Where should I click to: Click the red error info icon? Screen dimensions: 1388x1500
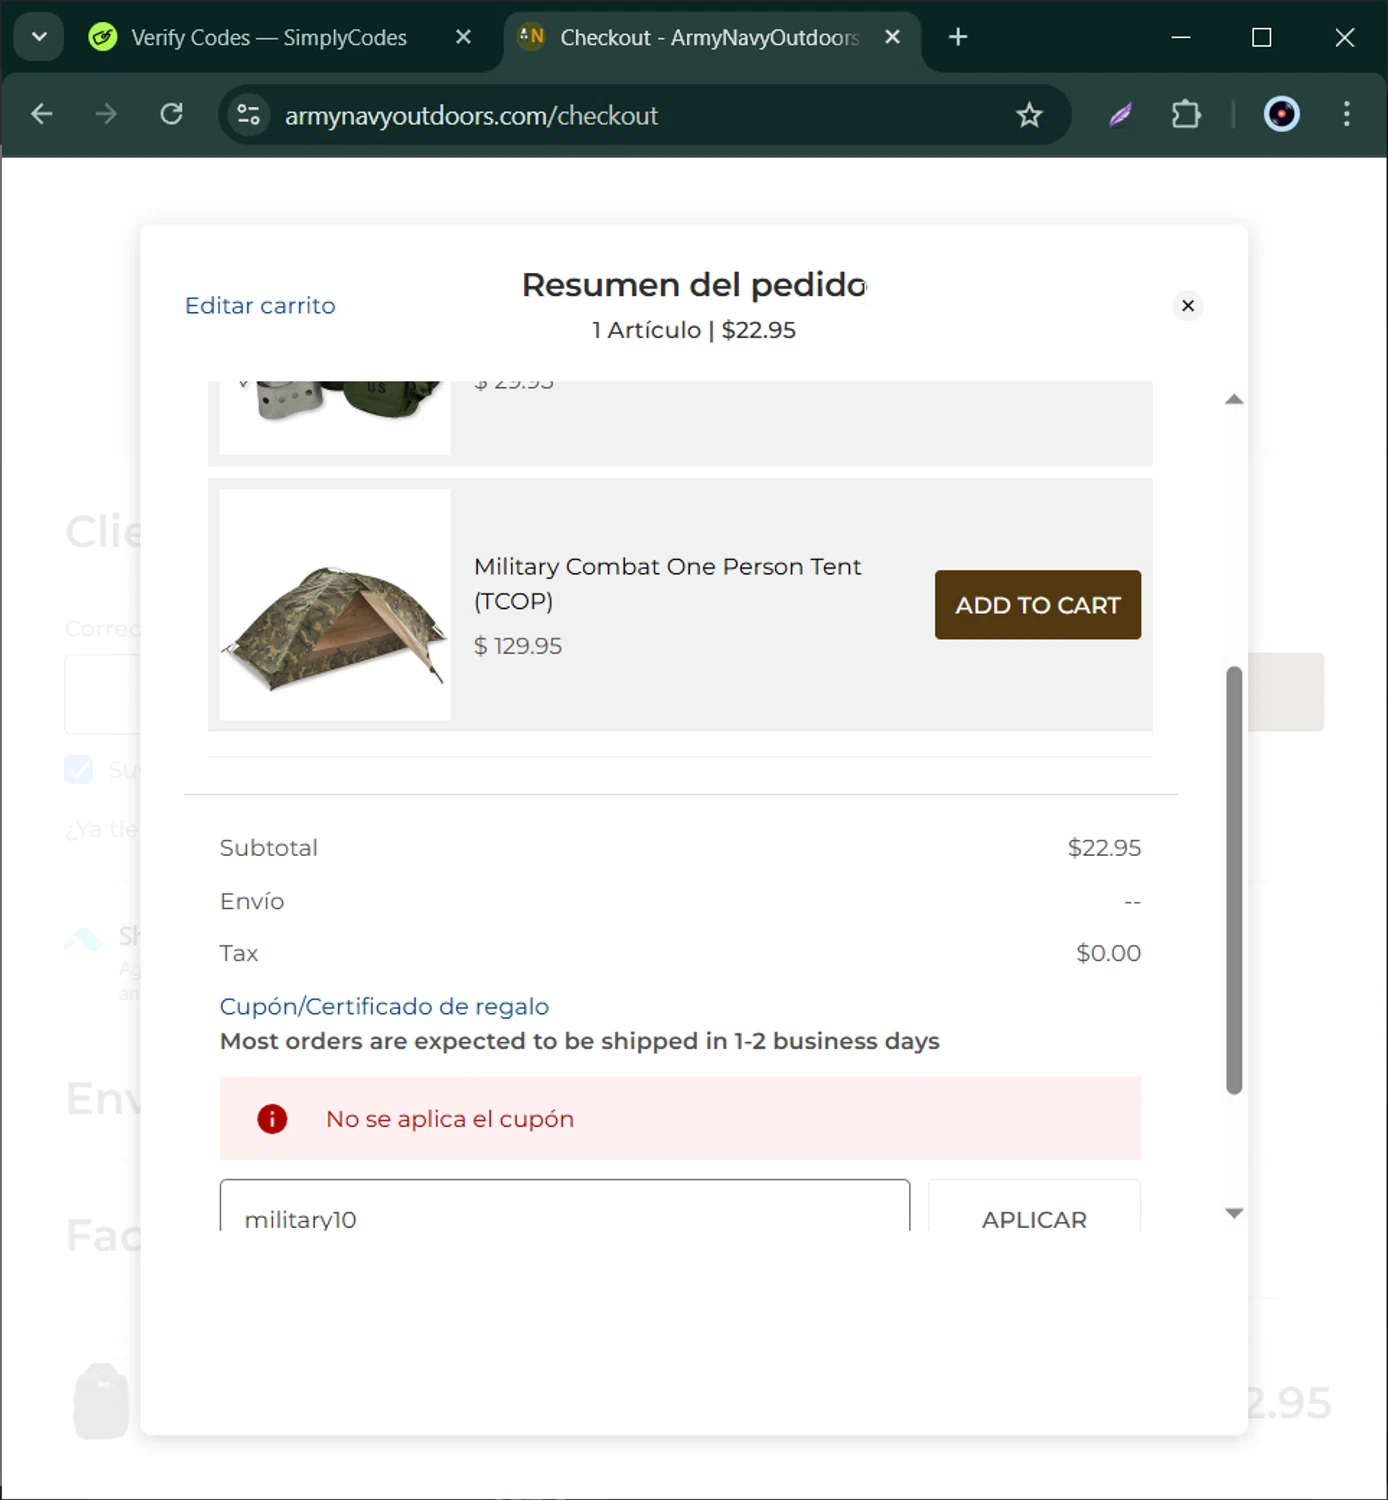point(272,1119)
